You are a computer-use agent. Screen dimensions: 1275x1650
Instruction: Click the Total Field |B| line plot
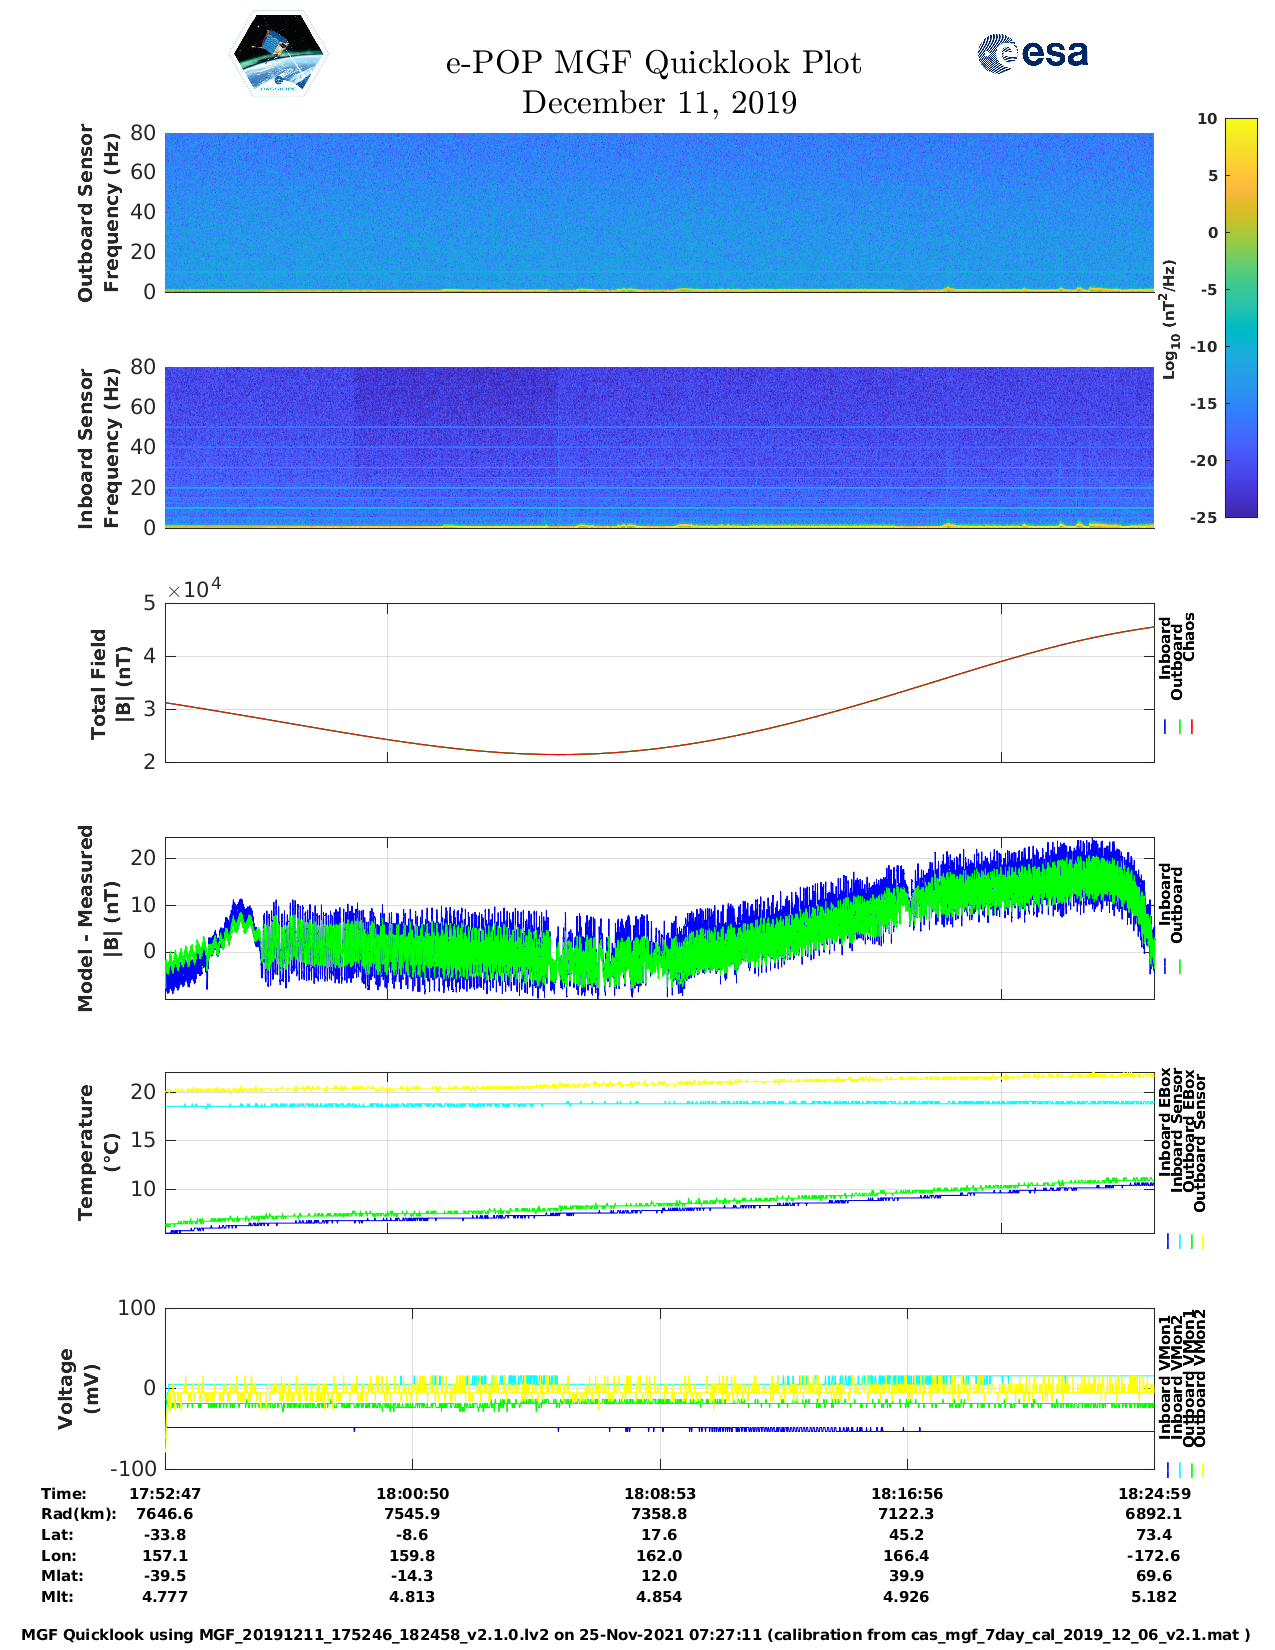[x=659, y=682]
